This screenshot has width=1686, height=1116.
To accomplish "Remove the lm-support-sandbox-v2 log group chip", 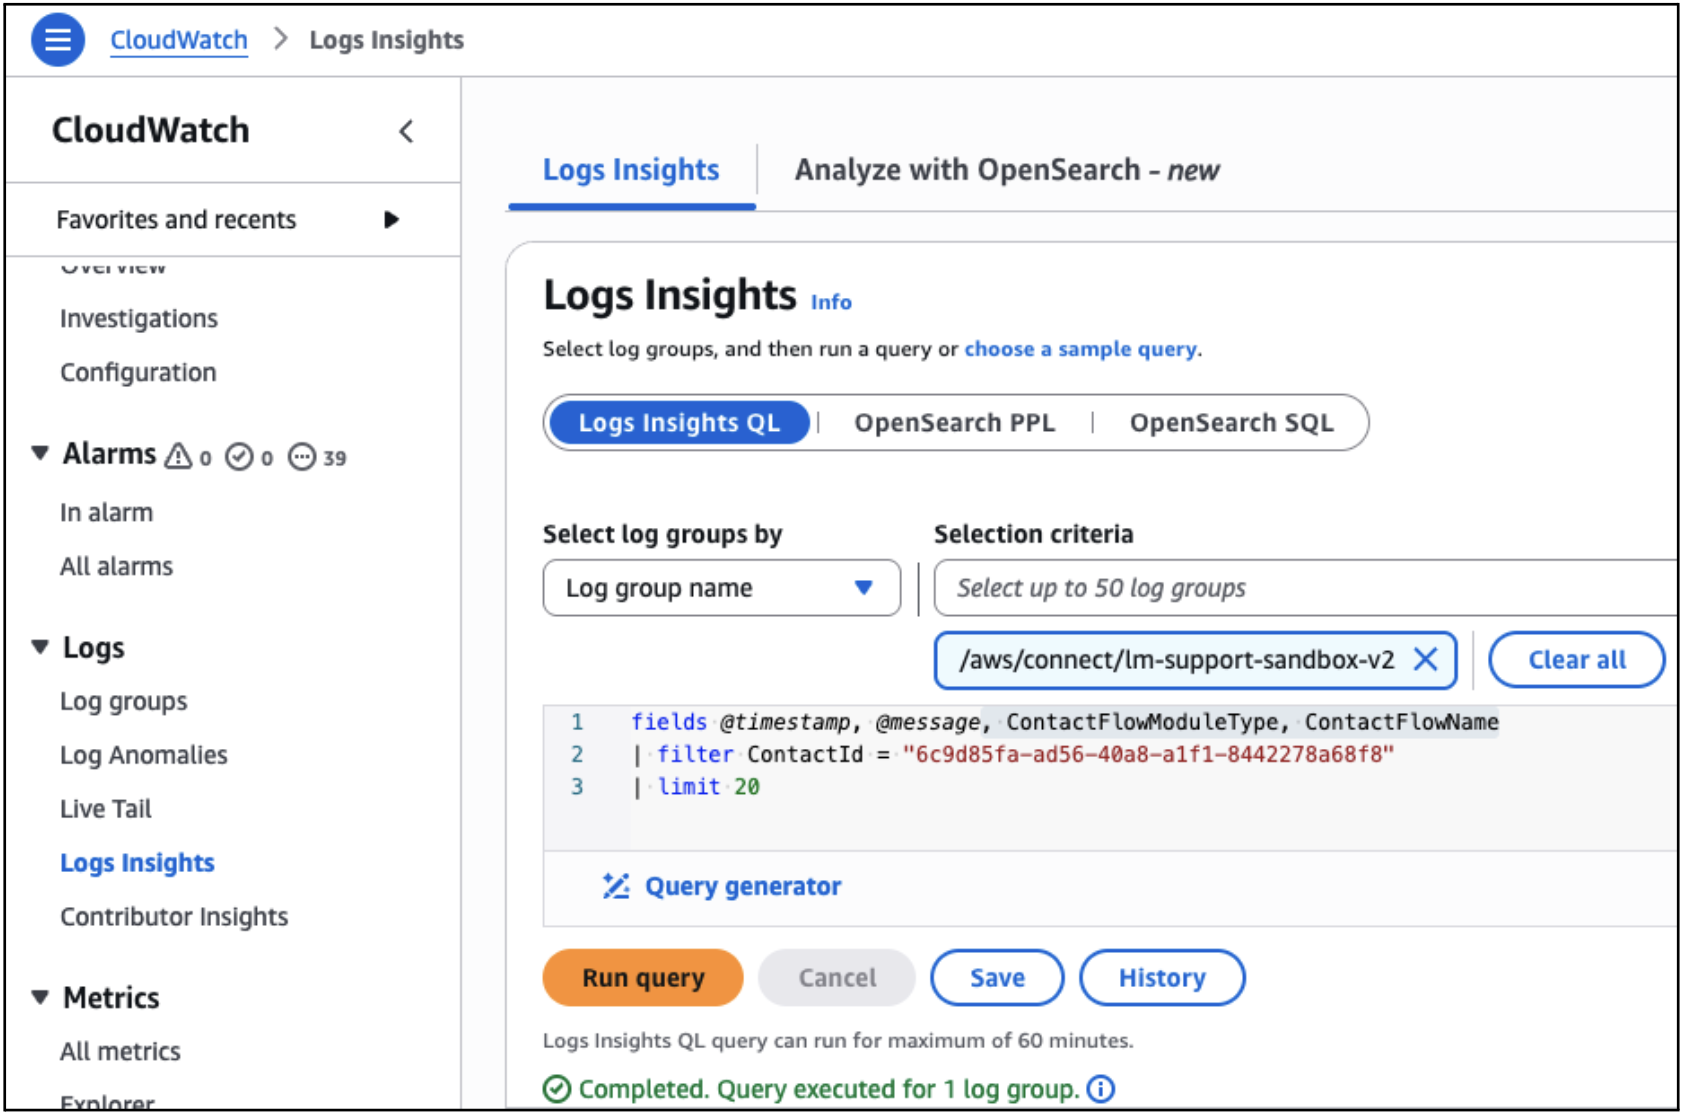I will coord(1425,659).
